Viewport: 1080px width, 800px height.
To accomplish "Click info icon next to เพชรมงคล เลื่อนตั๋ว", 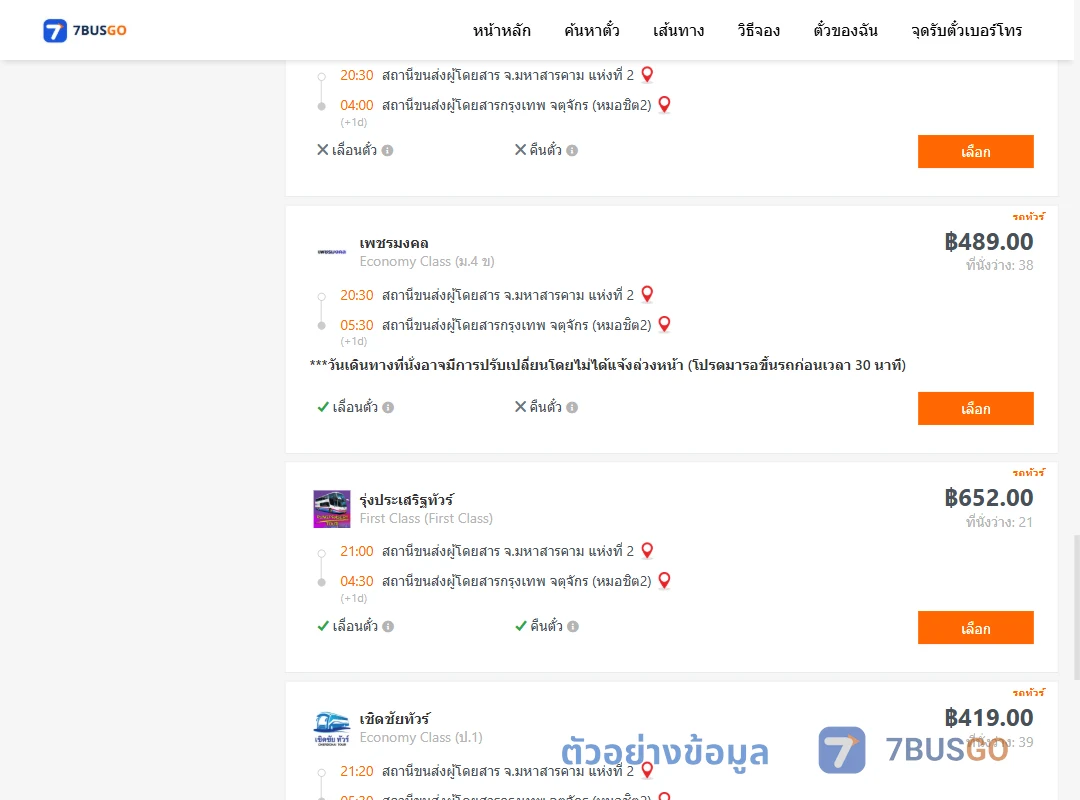I will [x=388, y=407].
